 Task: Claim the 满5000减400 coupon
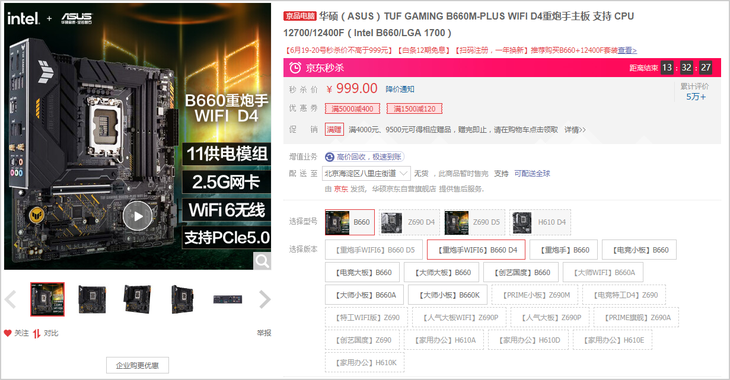point(352,109)
